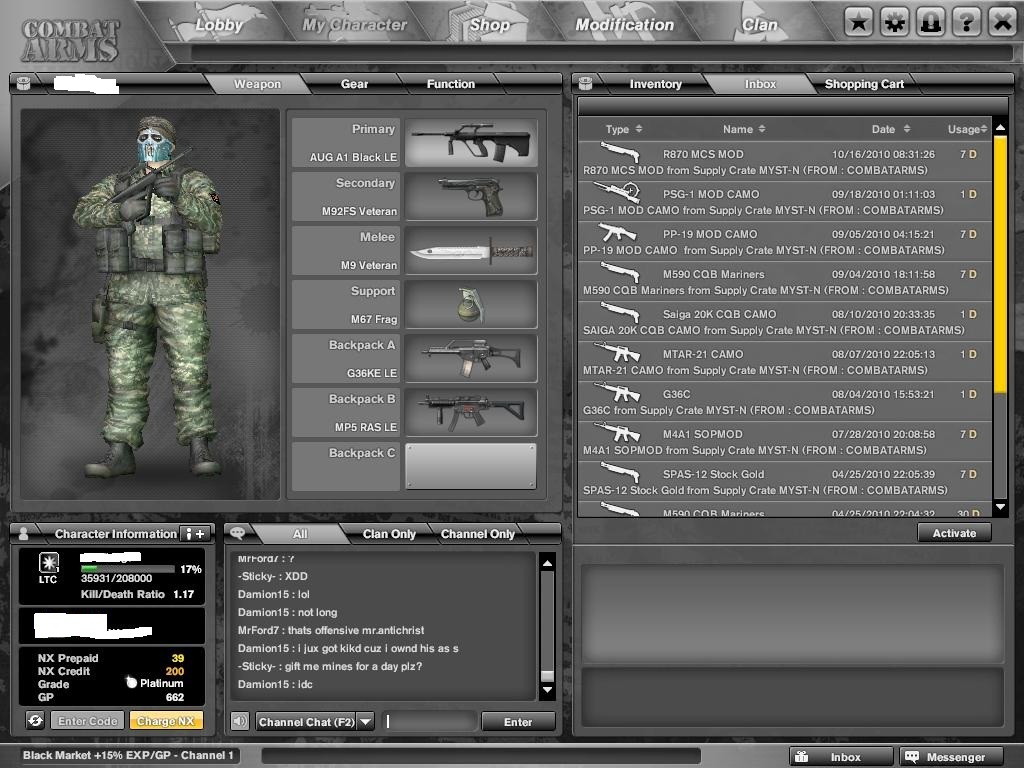Click the empty Backpack C slot
The width and height of the screenshot is (1024, 768).
pos(471,466)
